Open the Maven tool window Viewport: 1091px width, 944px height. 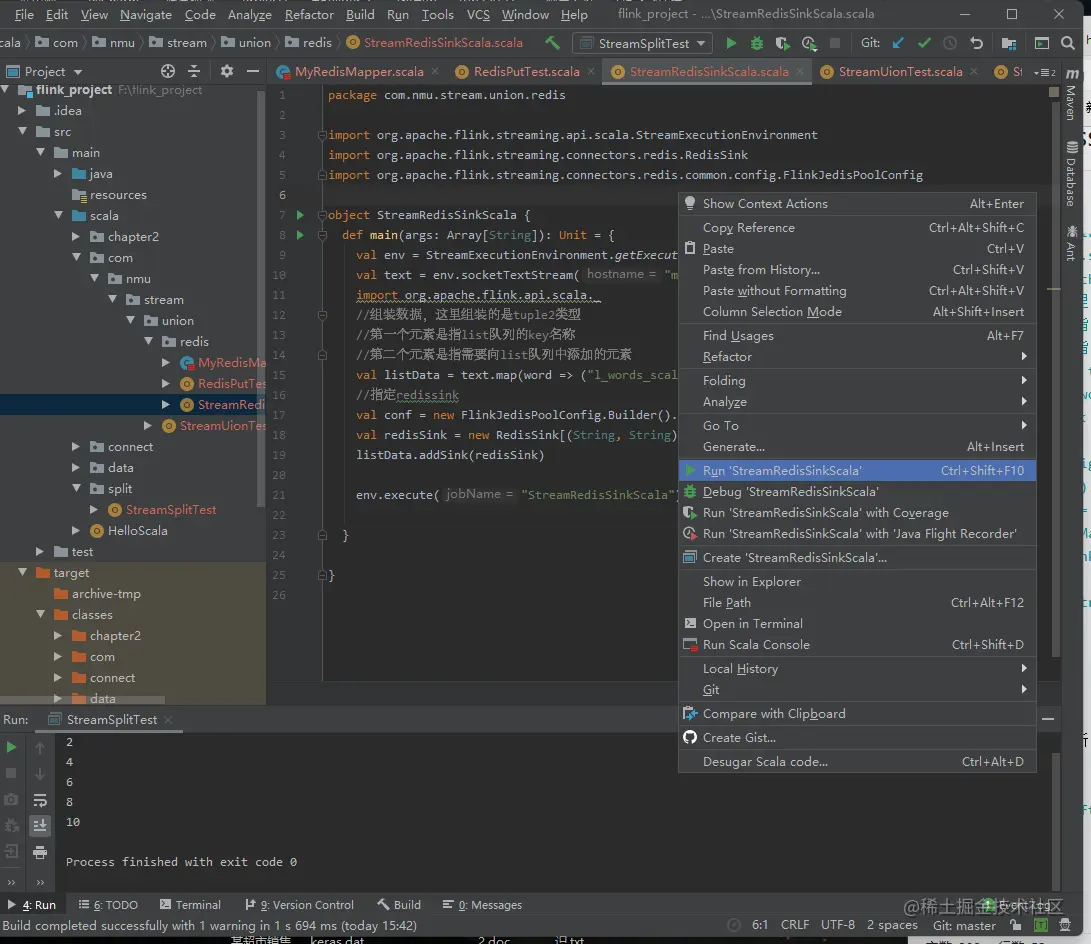click(x=1072, y=94)
